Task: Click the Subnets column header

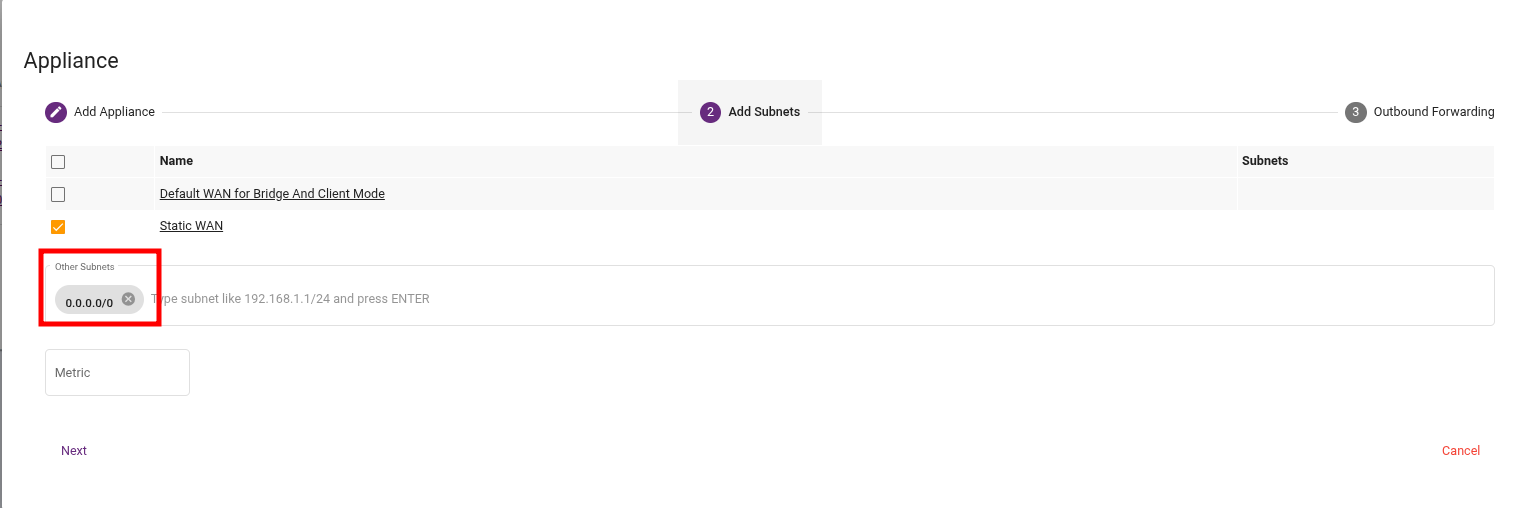Action: (x=1264, y=161)
